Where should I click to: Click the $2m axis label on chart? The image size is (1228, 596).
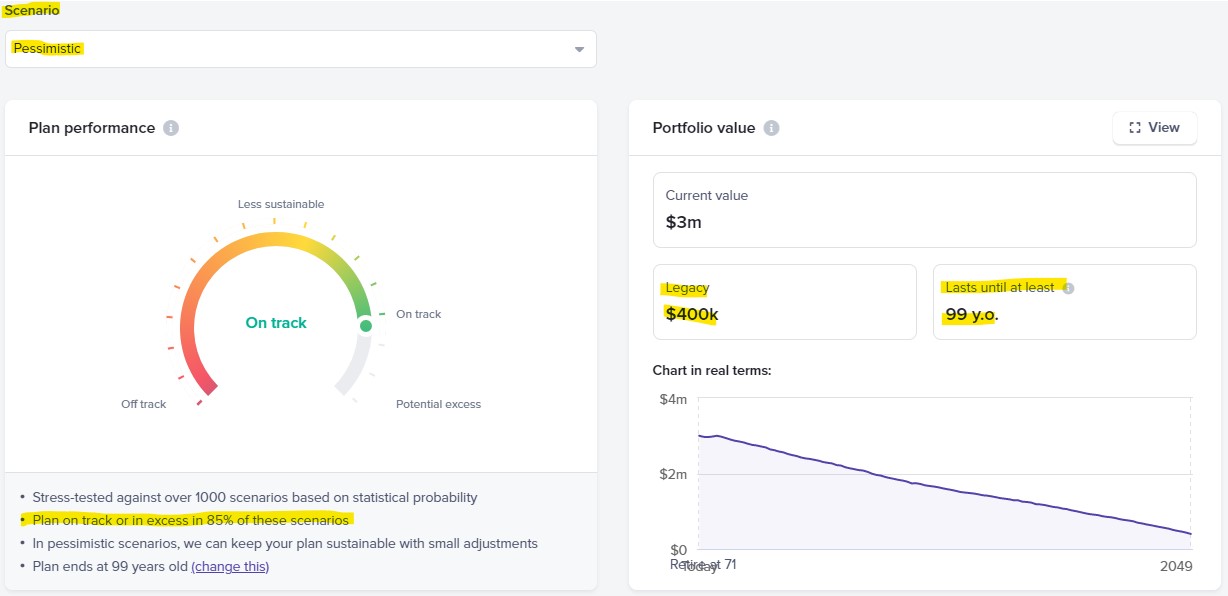point(673,474)
